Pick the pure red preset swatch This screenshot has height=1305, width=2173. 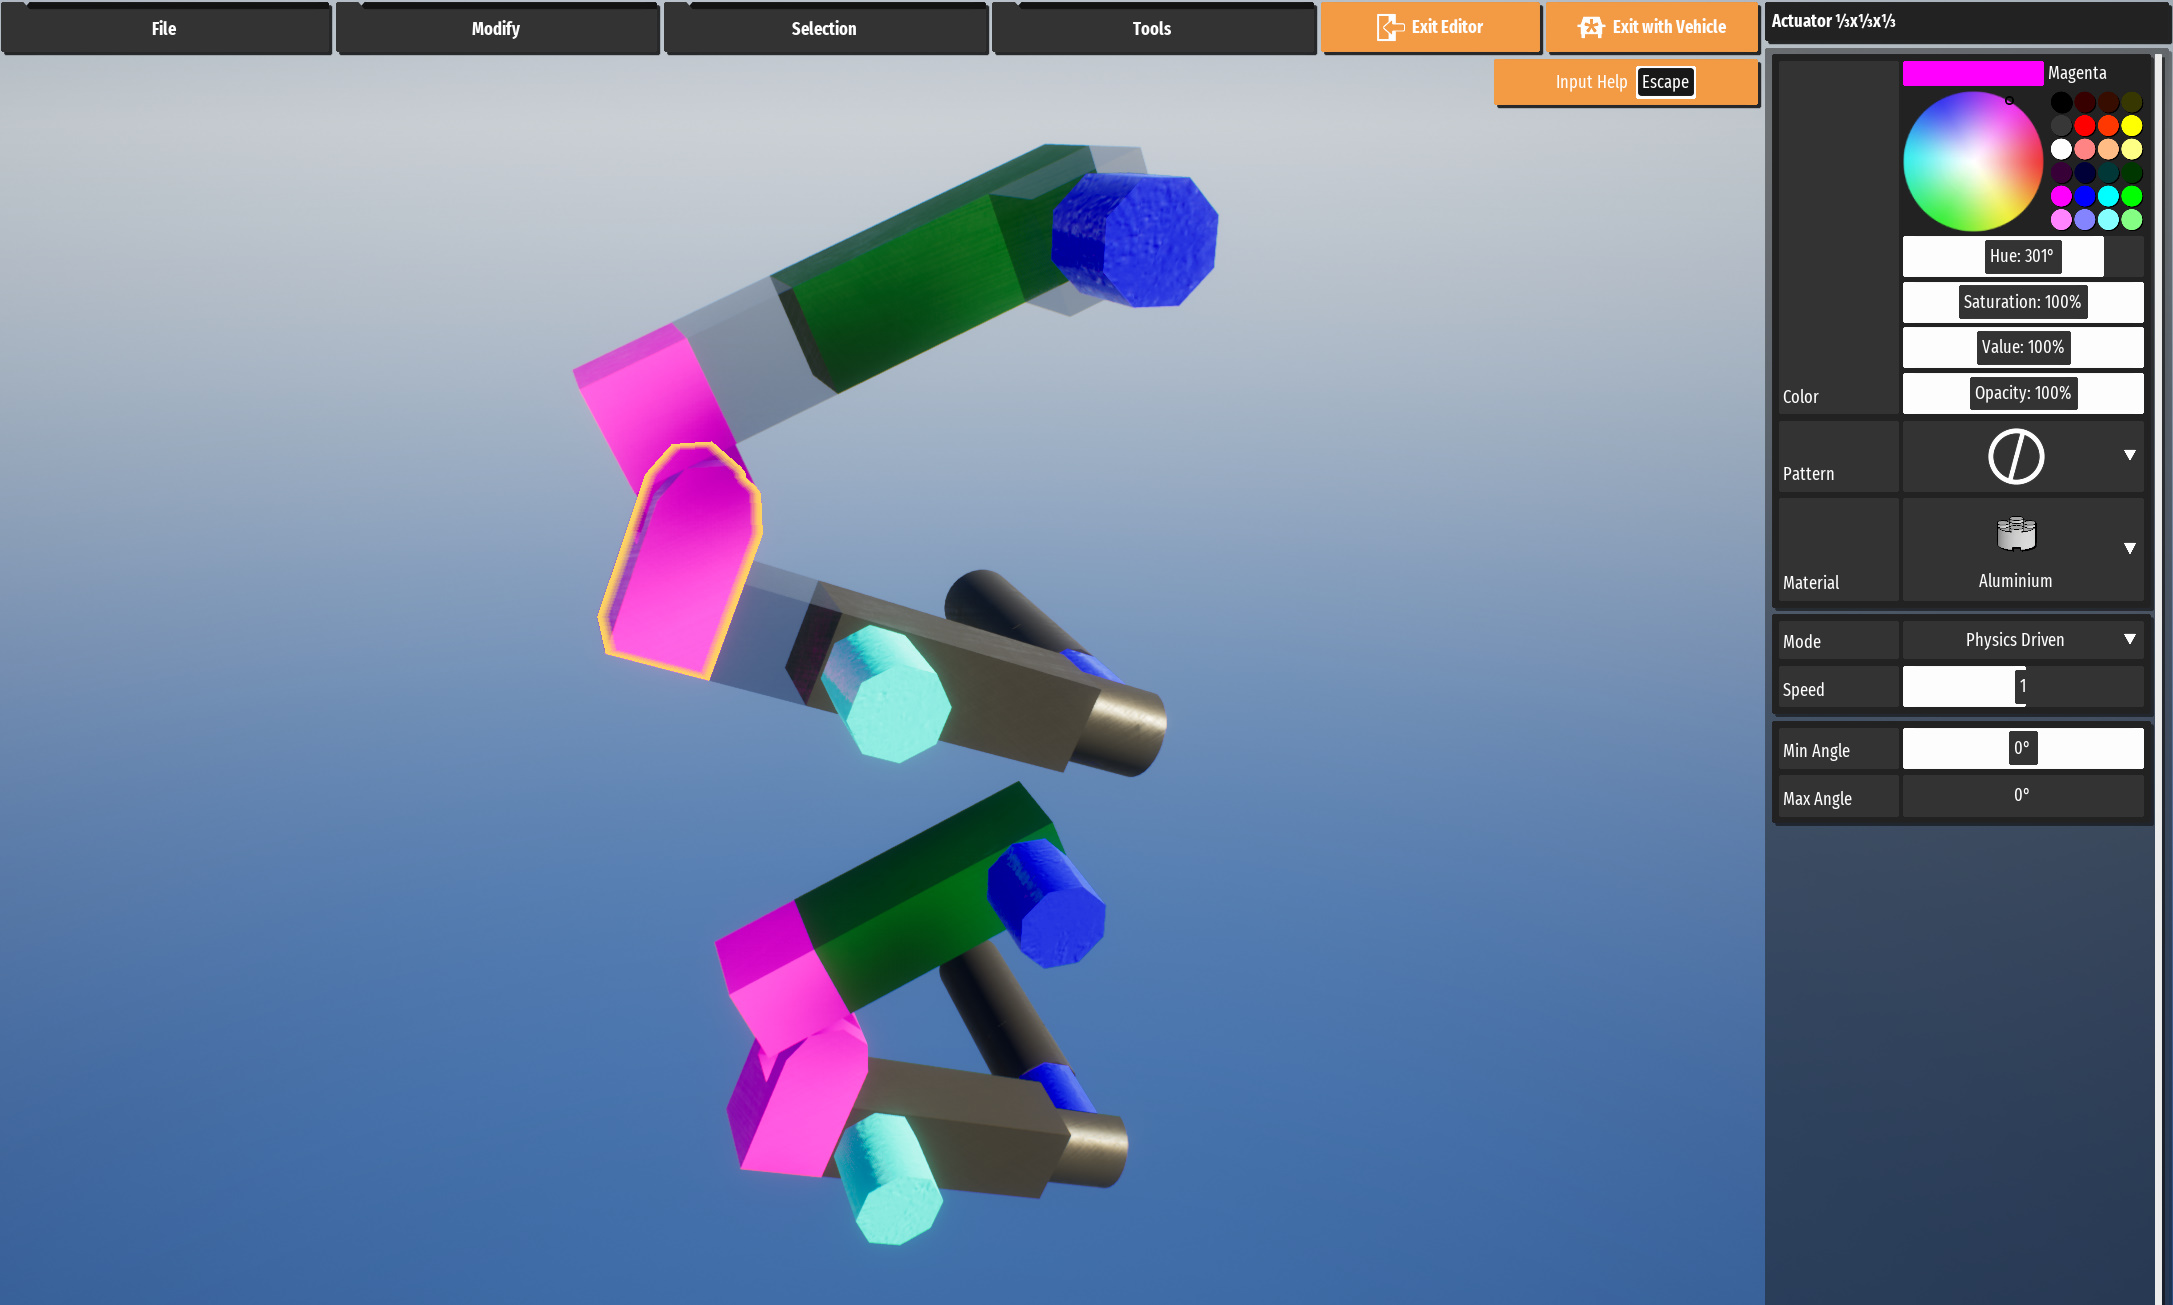tap(2084, 126)
